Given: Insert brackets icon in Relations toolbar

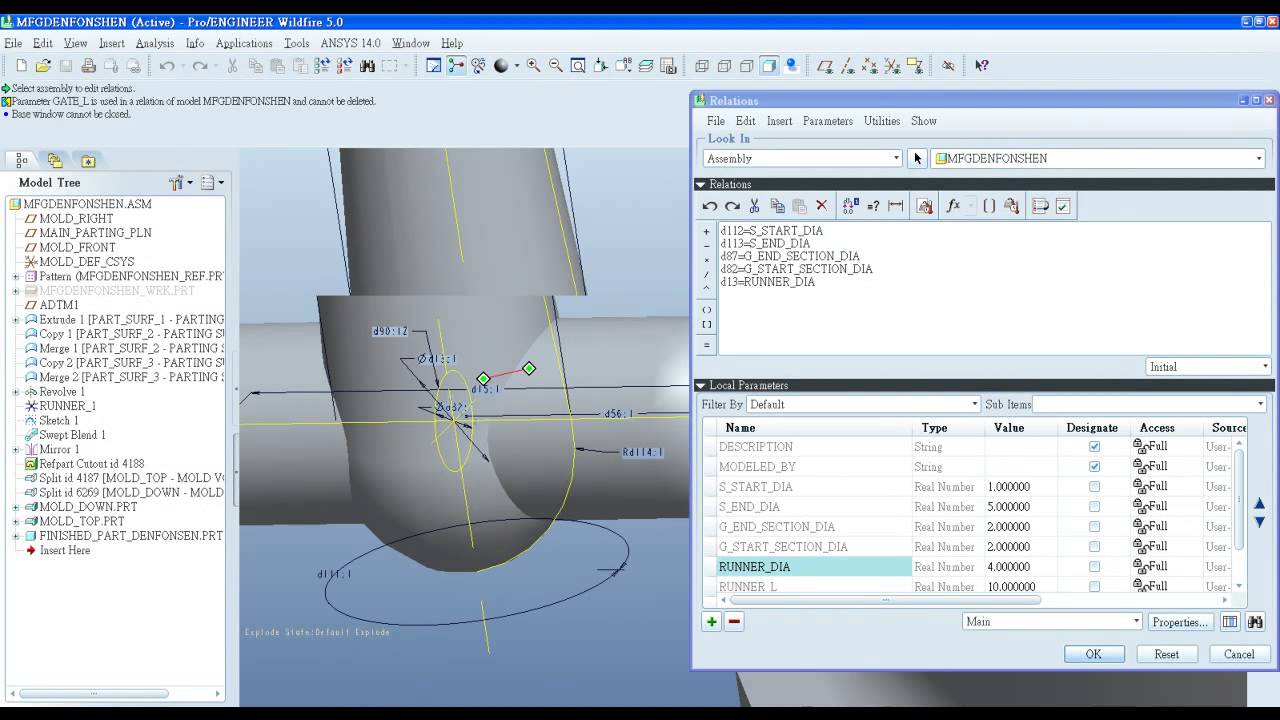Looking at the screenshot, I should 989,206.
